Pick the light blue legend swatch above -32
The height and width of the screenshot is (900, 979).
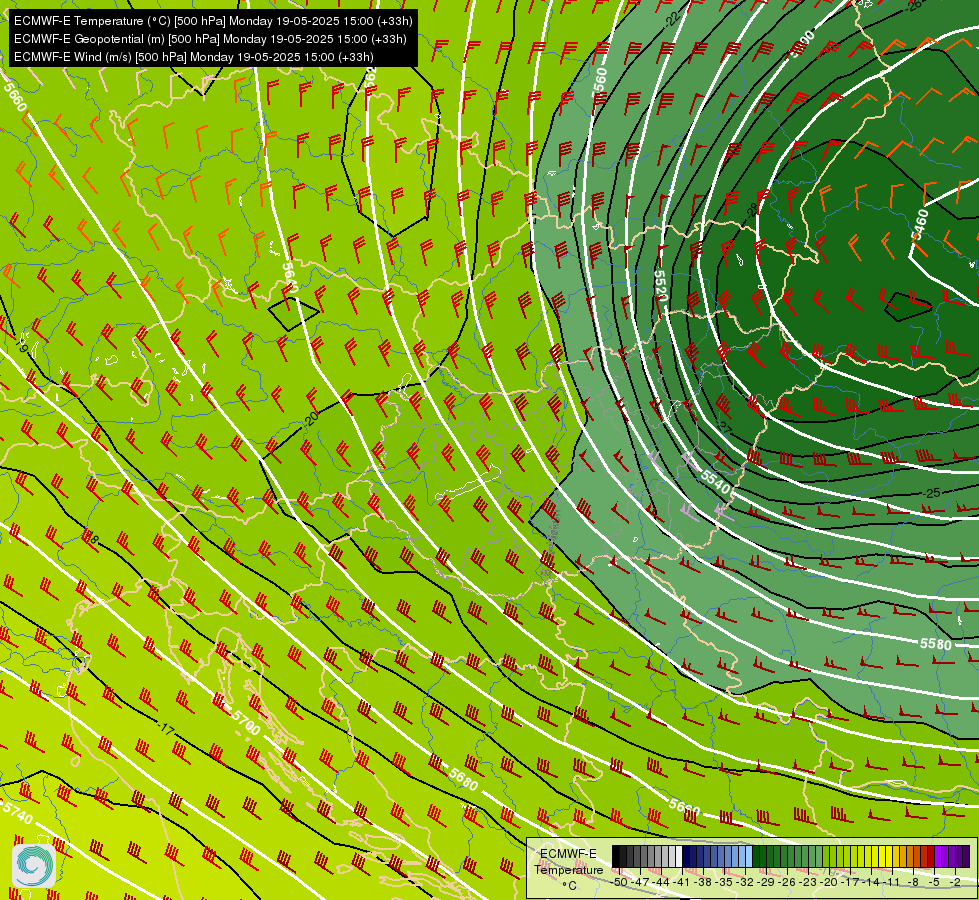coord(749,857)
